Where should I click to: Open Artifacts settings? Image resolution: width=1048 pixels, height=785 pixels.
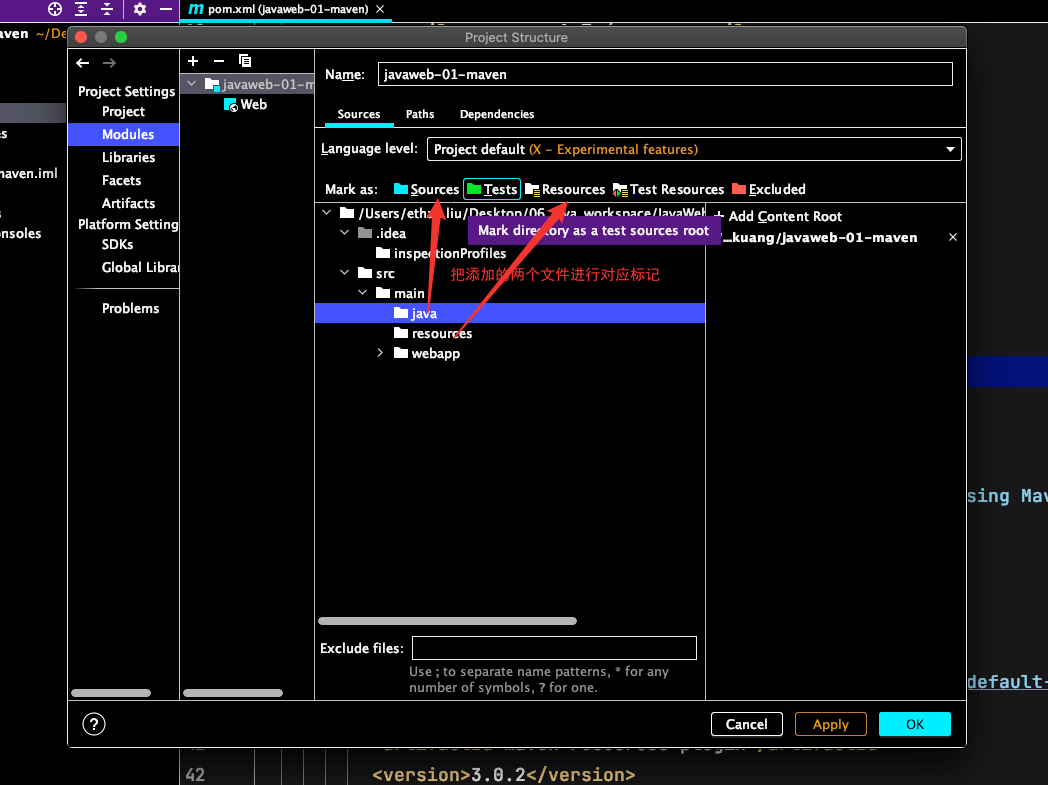(128, 203)
